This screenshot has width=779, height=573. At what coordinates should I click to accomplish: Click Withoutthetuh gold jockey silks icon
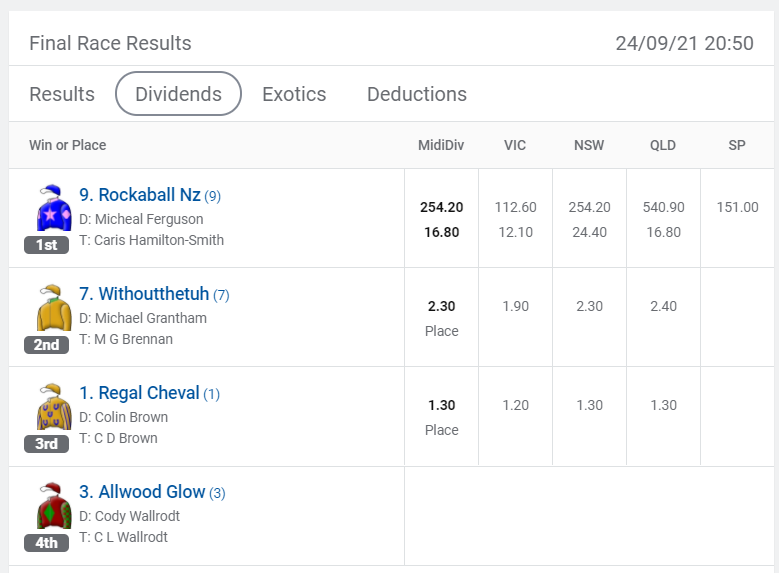click(54, 307)
